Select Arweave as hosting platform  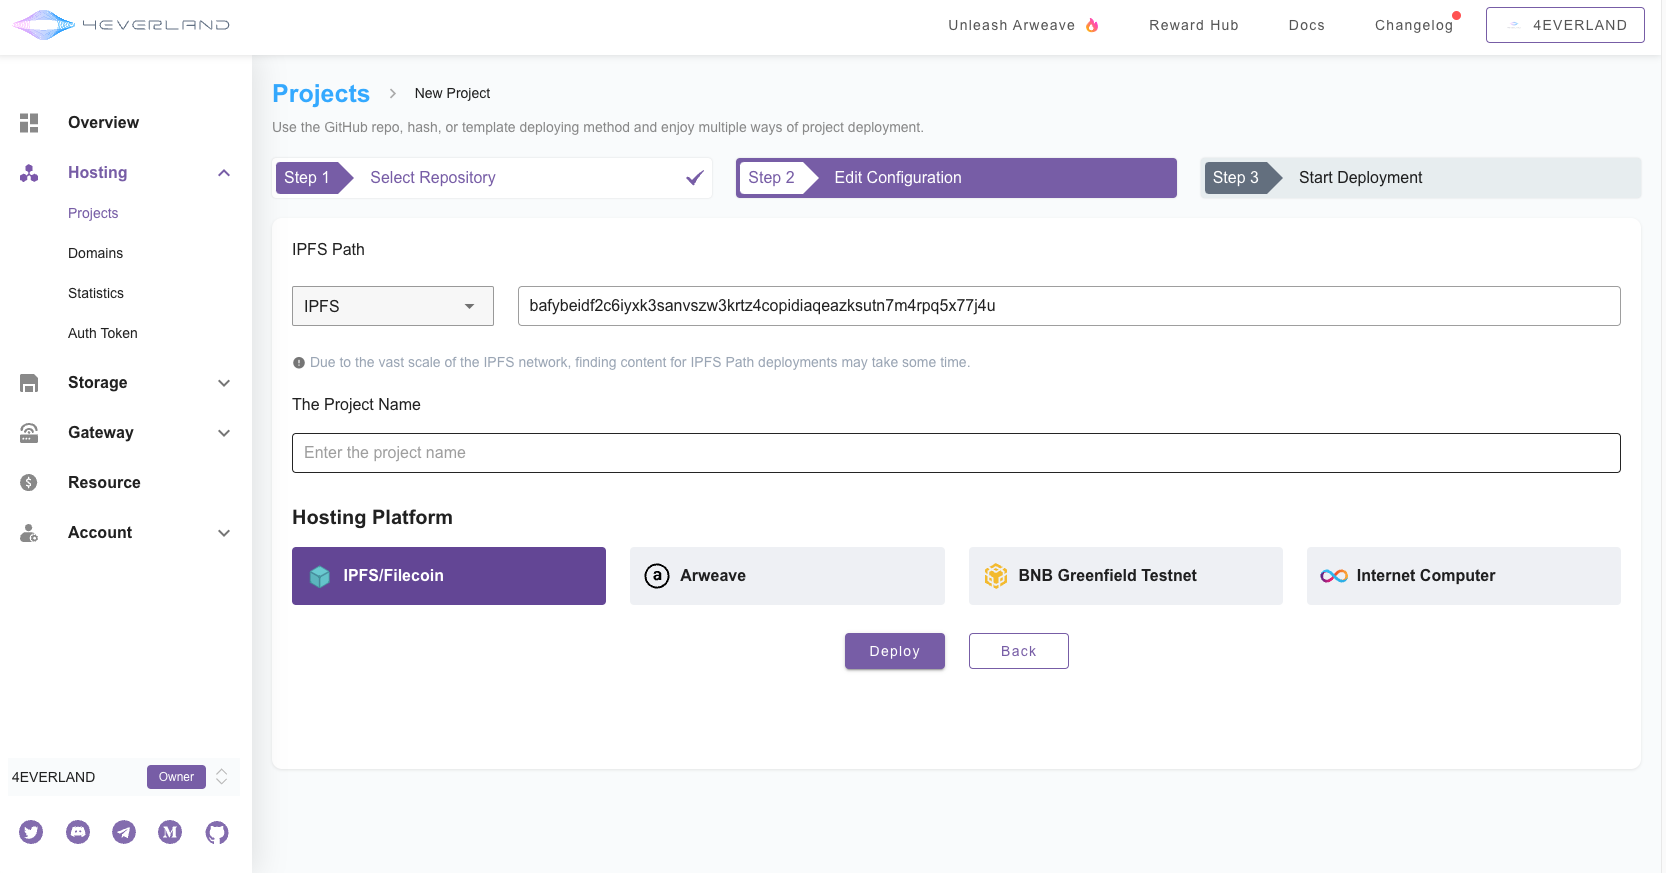pyautogui.click(x=786, y=576)
